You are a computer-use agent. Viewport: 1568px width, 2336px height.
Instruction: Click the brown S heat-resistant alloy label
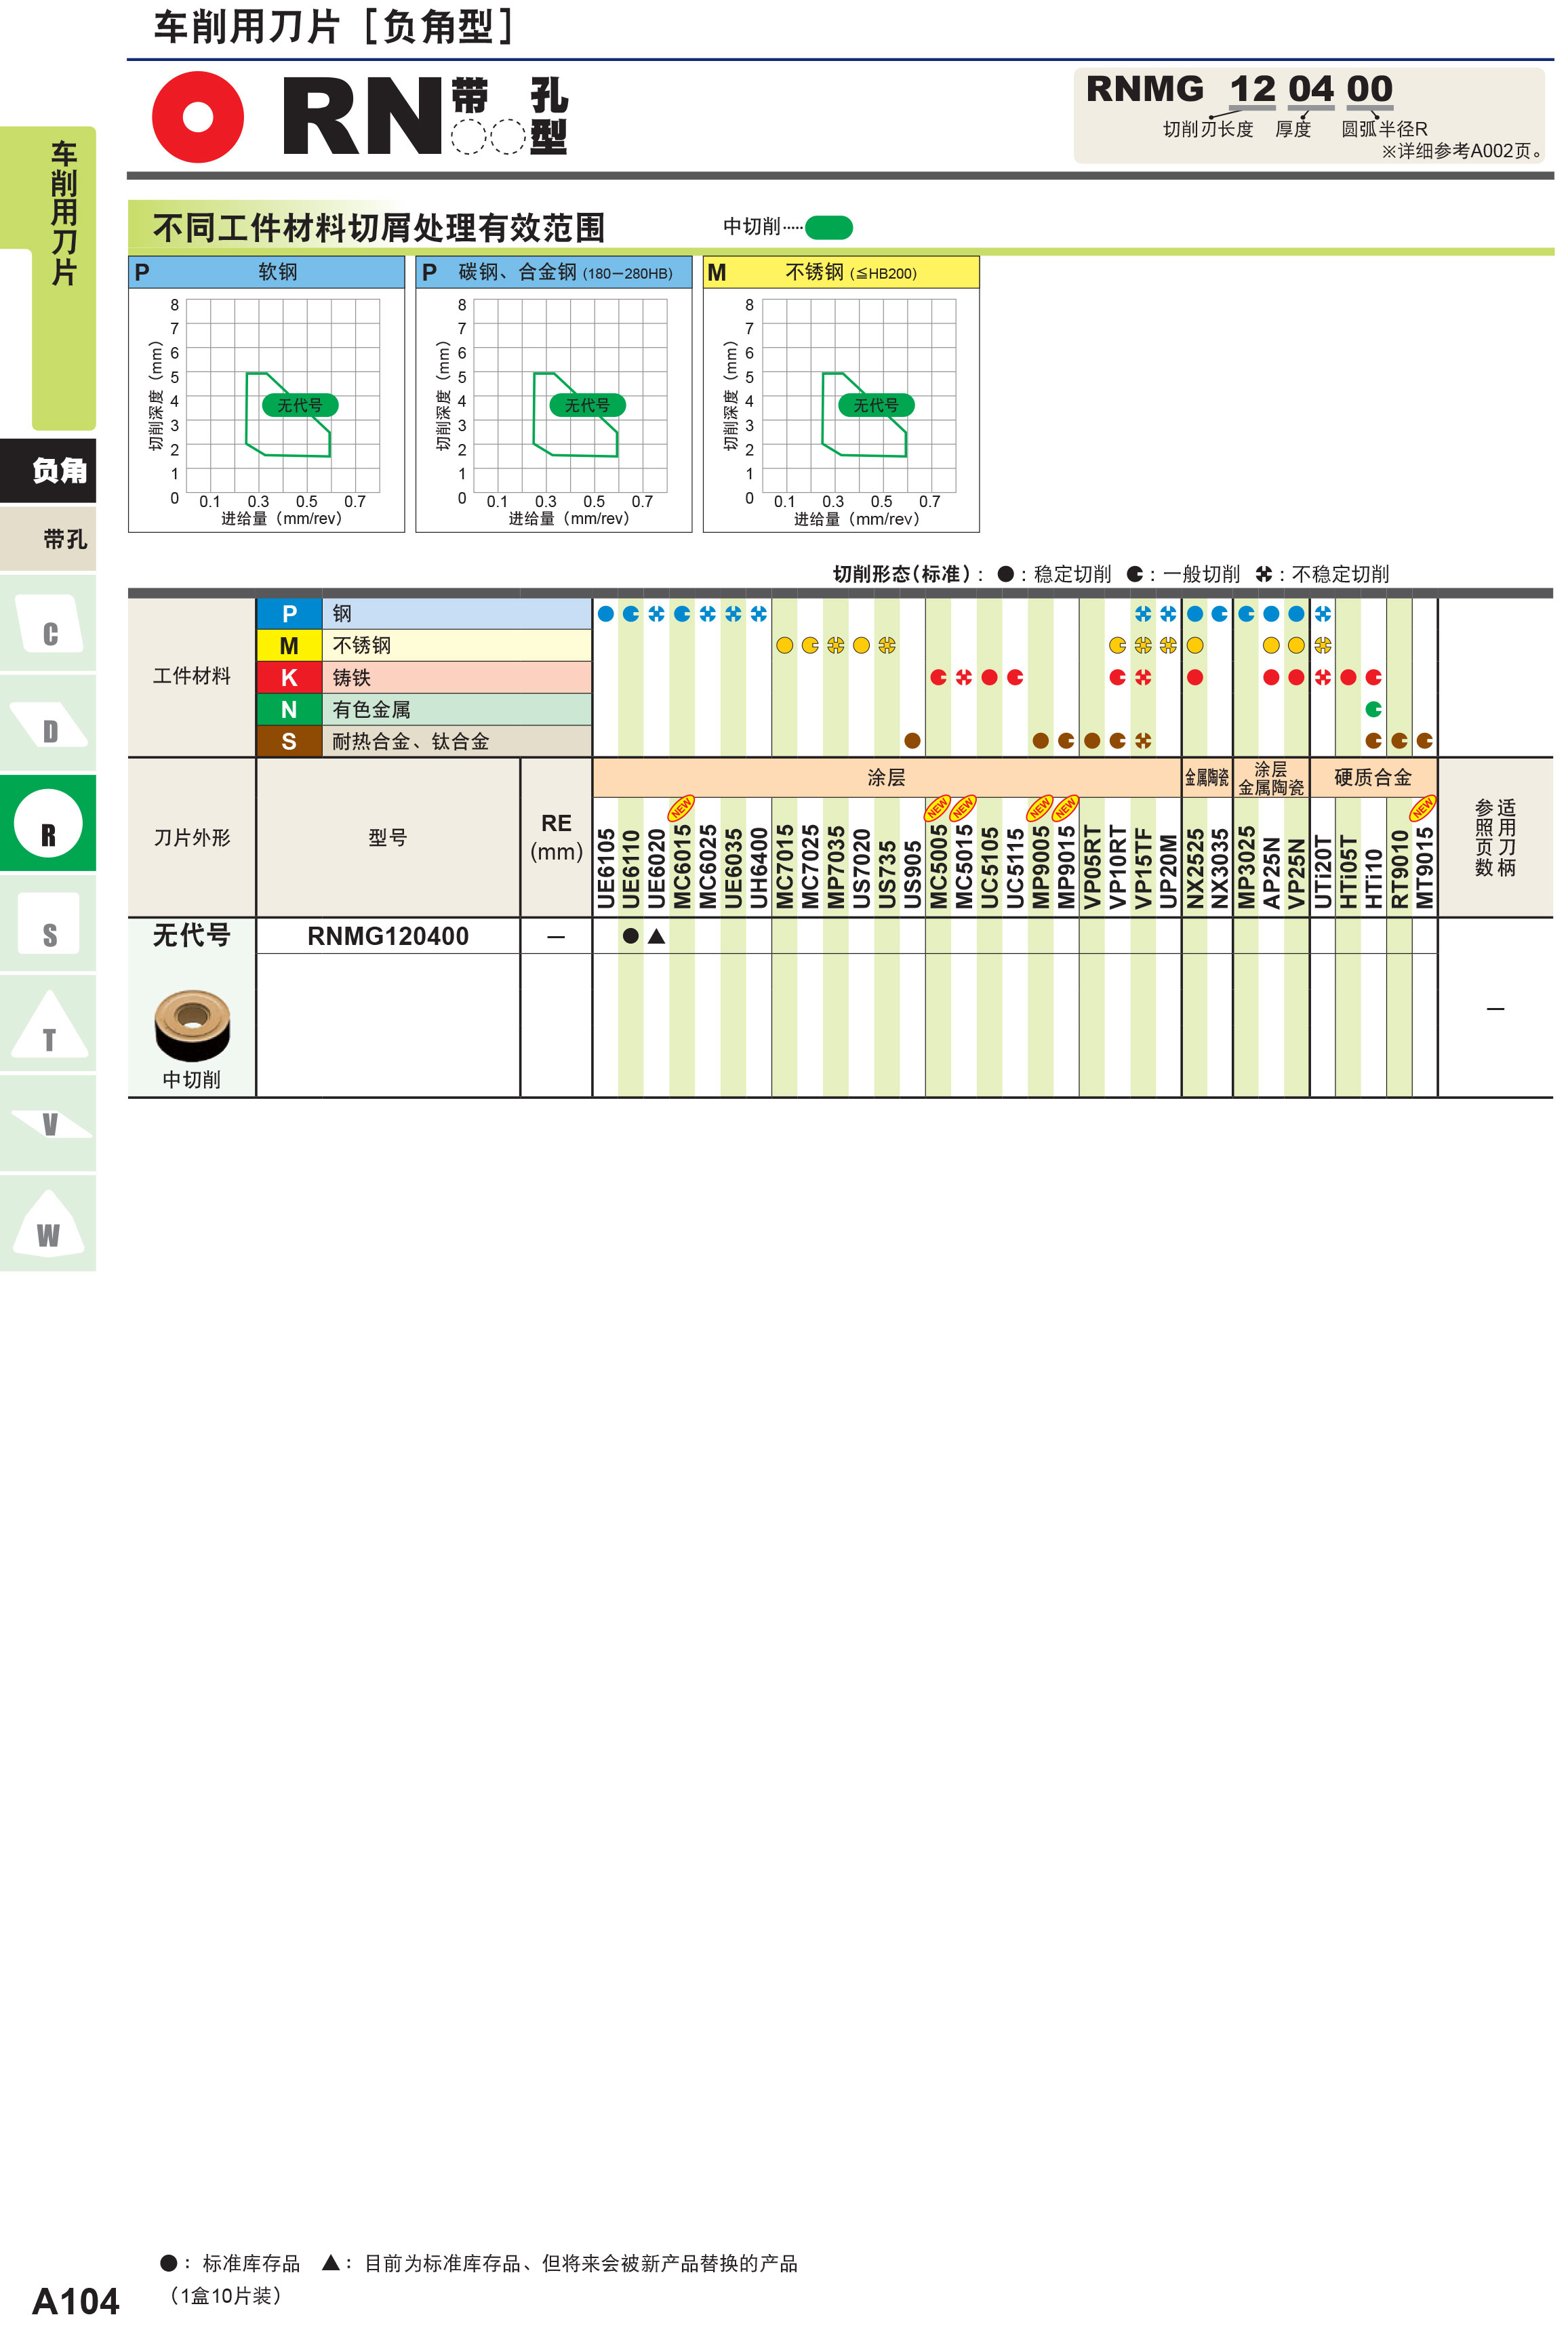289,741
